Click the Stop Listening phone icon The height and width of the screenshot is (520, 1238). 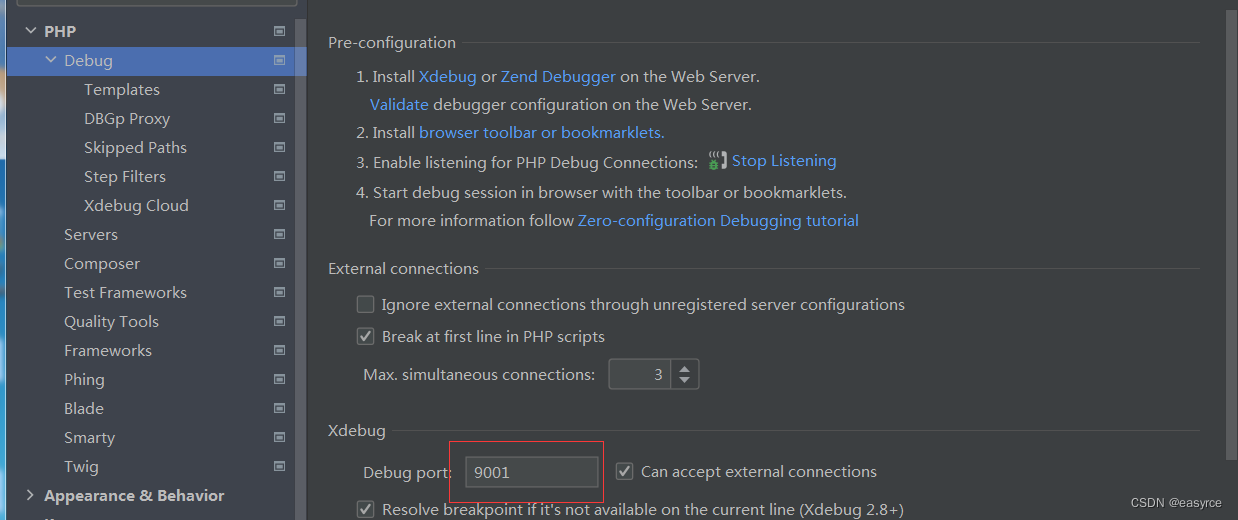(716, 160)
